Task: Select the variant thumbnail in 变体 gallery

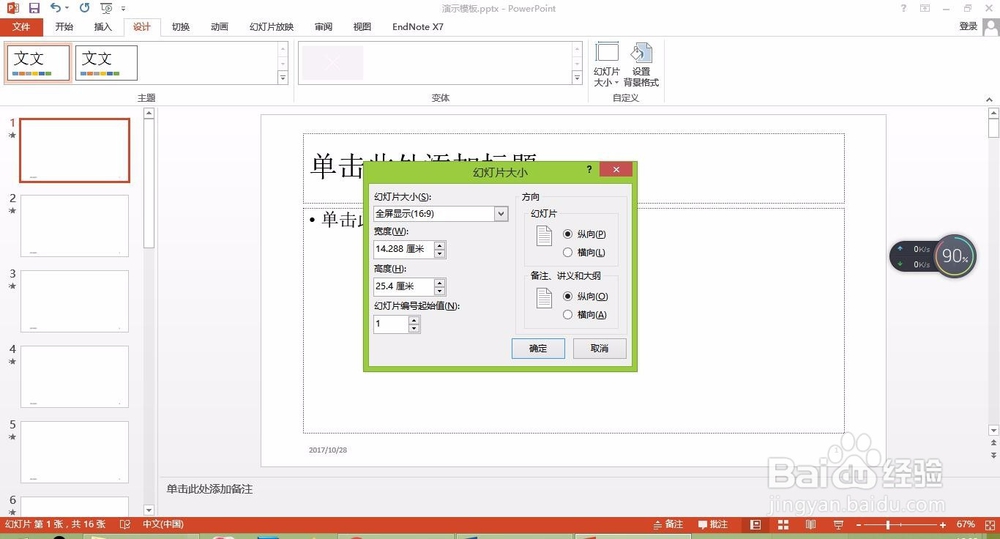Action: tap(333, 63)
